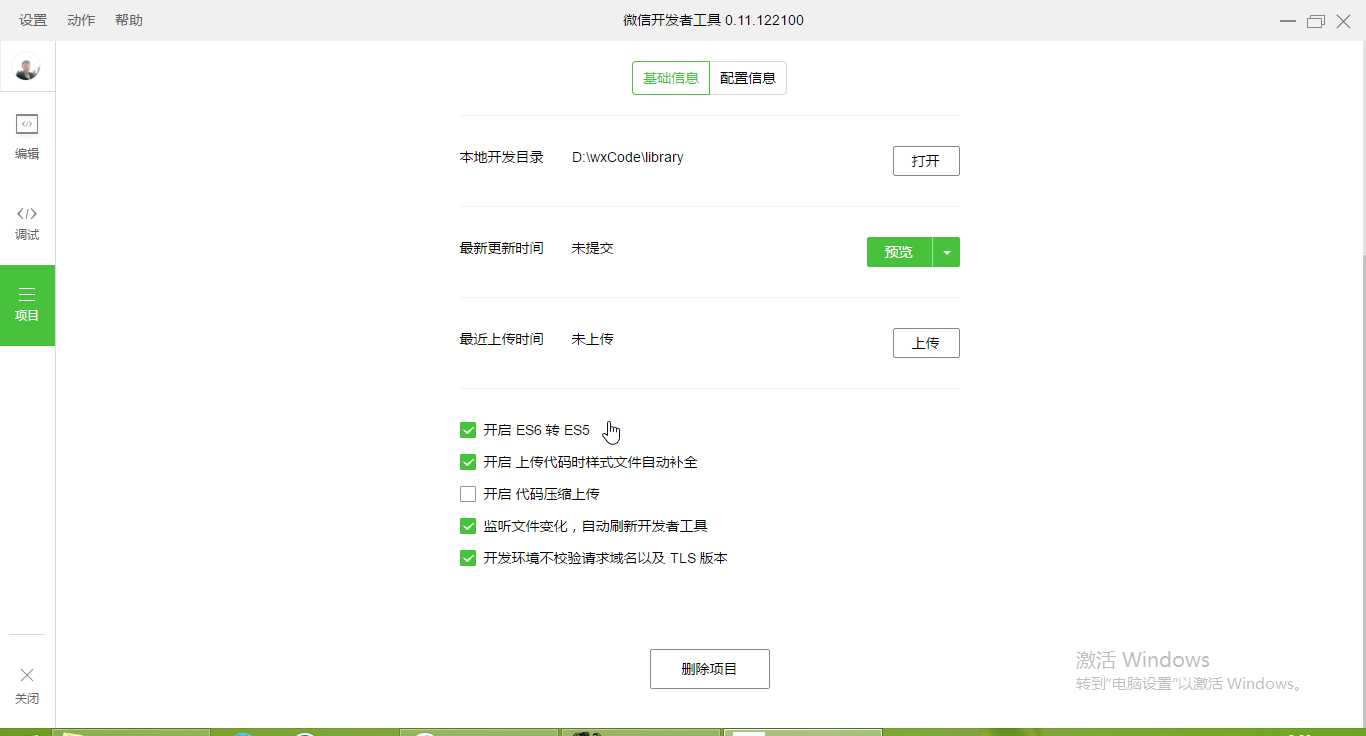This screenshot has width=1366, height=736.
Task: Click the green 预览 button
Action: 899,252
